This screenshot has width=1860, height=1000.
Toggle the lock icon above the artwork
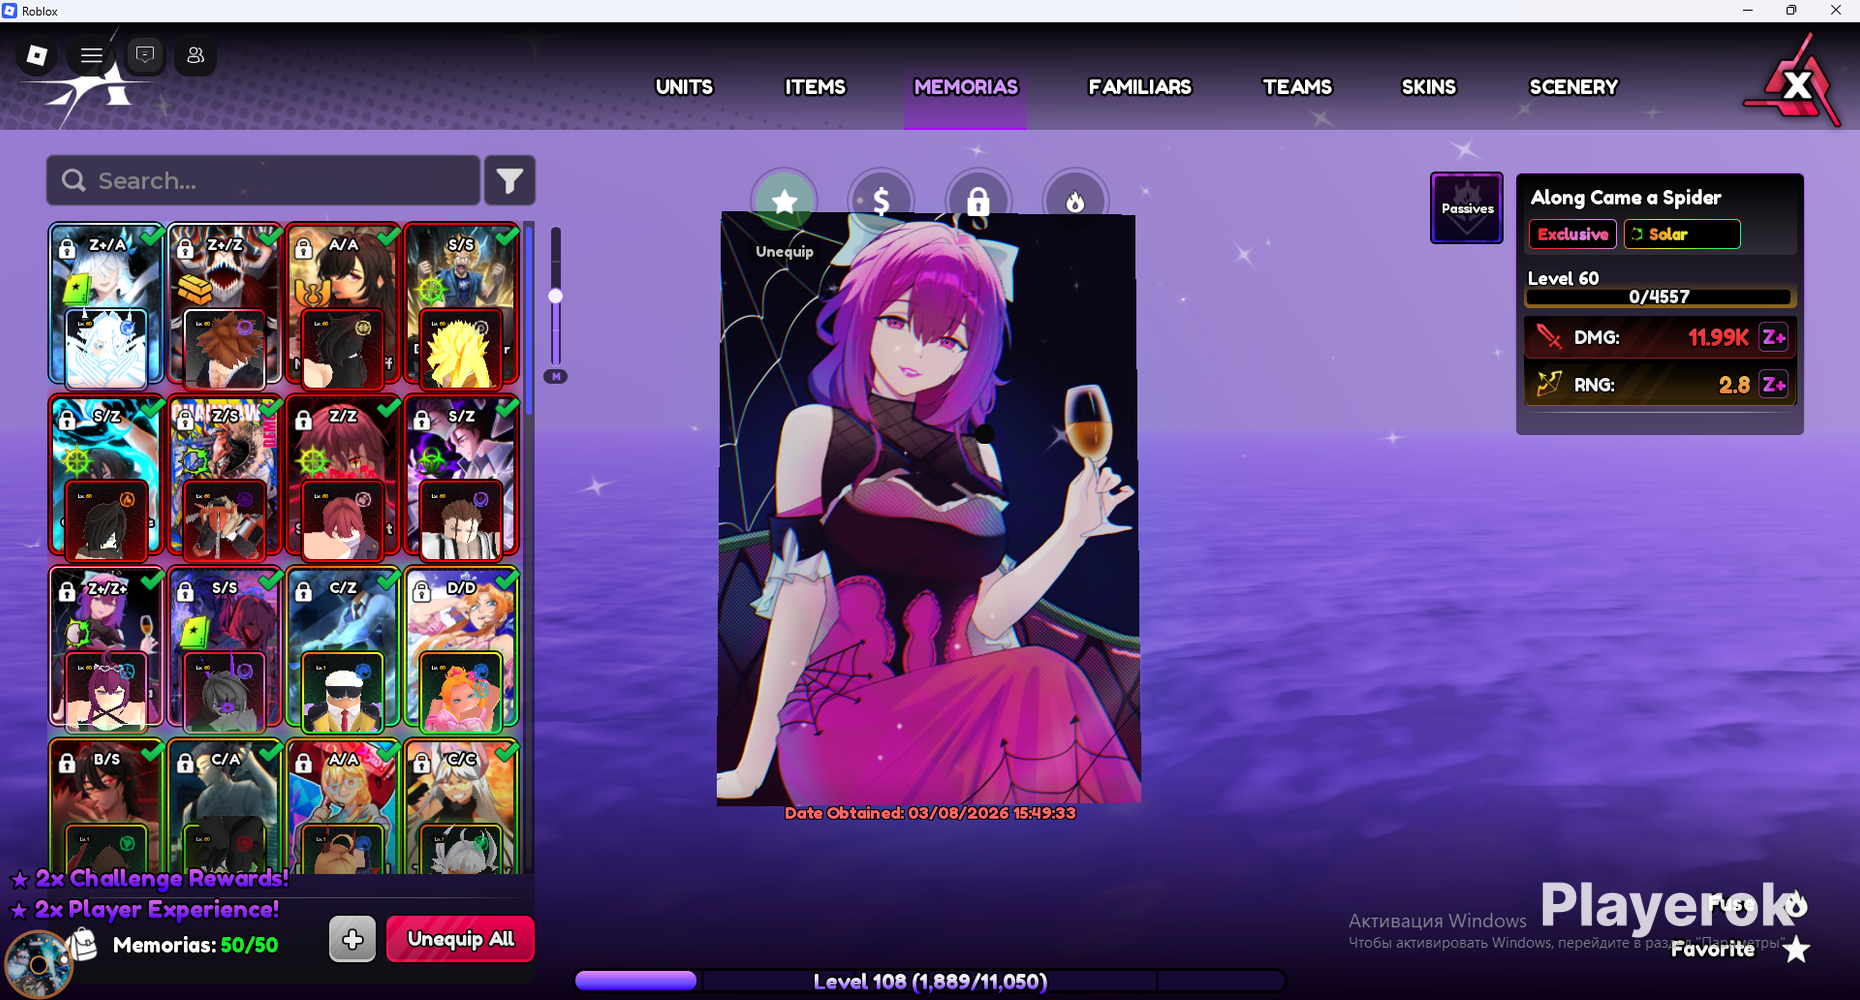(978, 201)
